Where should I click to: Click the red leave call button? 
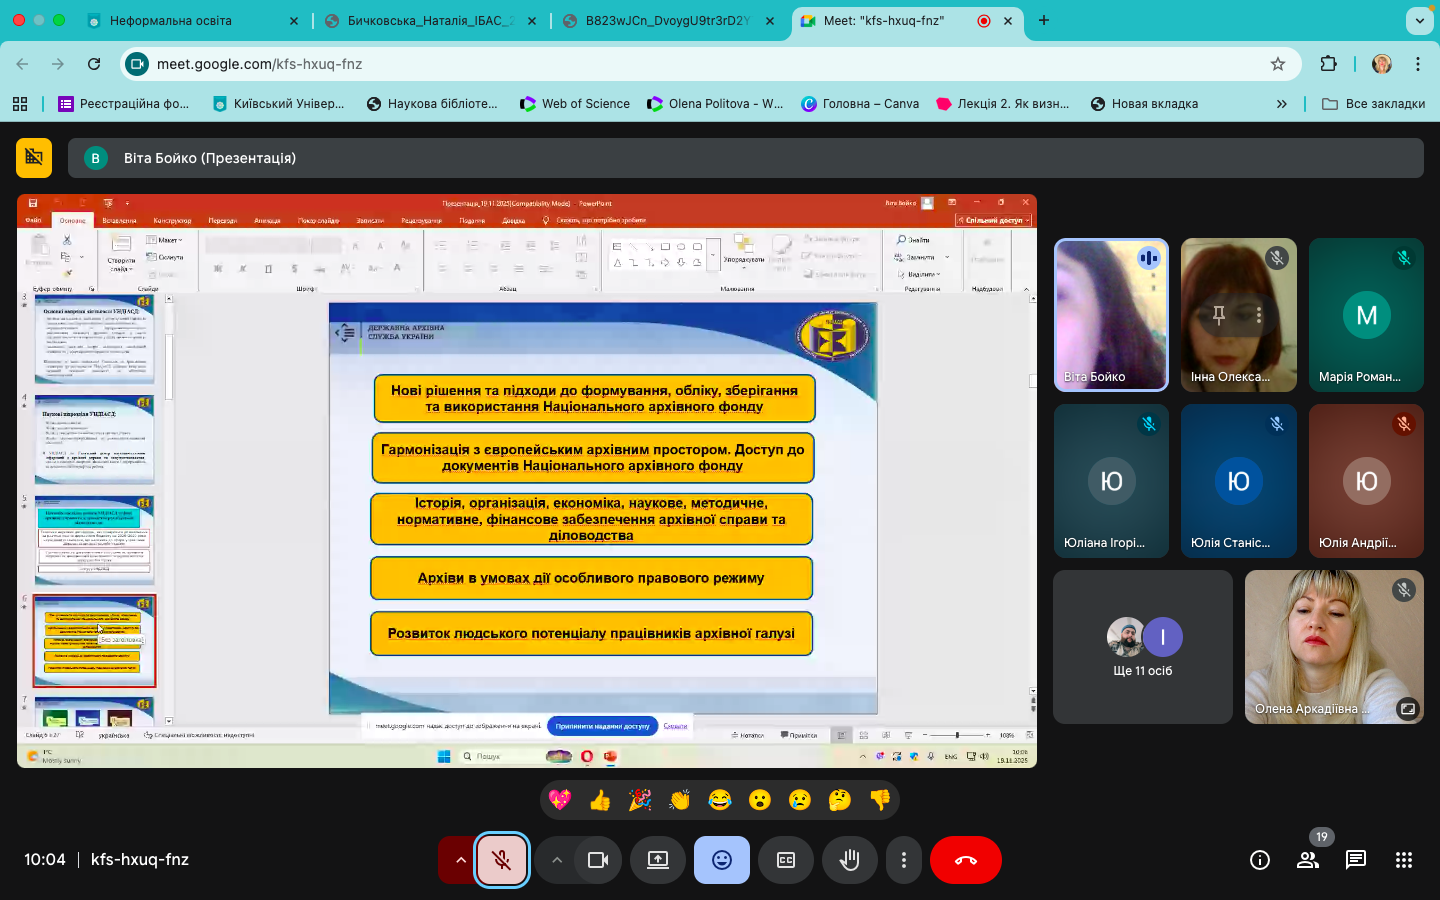tap(965, 860)
